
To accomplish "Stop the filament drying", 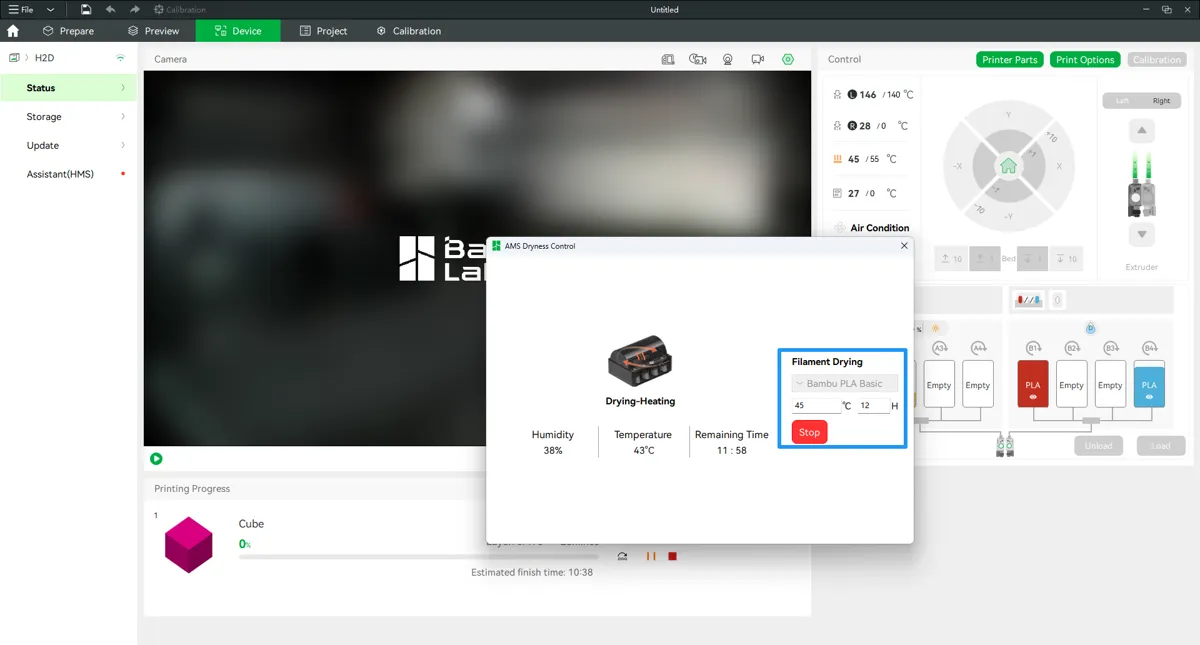I will pyautogui.click(x=810, y=432).
